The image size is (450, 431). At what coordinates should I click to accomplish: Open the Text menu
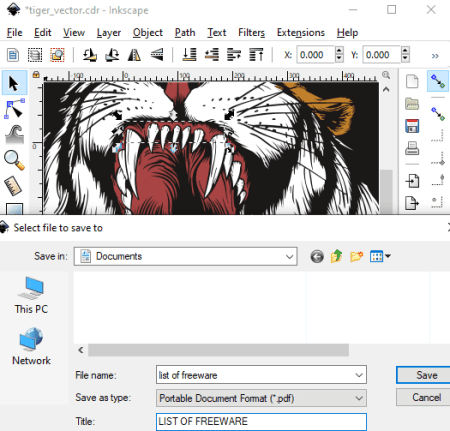coord(217,33)
